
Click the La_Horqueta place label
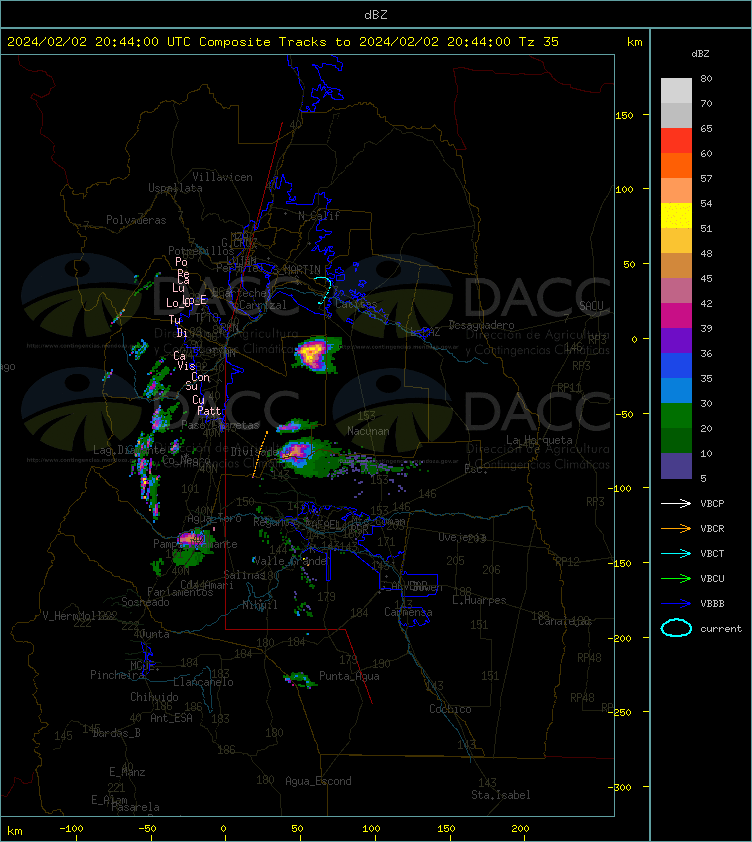click(x=539, y=440)
